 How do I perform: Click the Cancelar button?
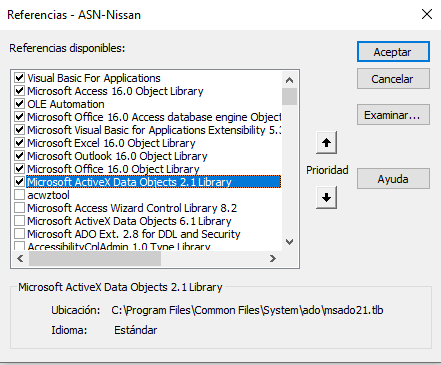(x=393, y=79)
